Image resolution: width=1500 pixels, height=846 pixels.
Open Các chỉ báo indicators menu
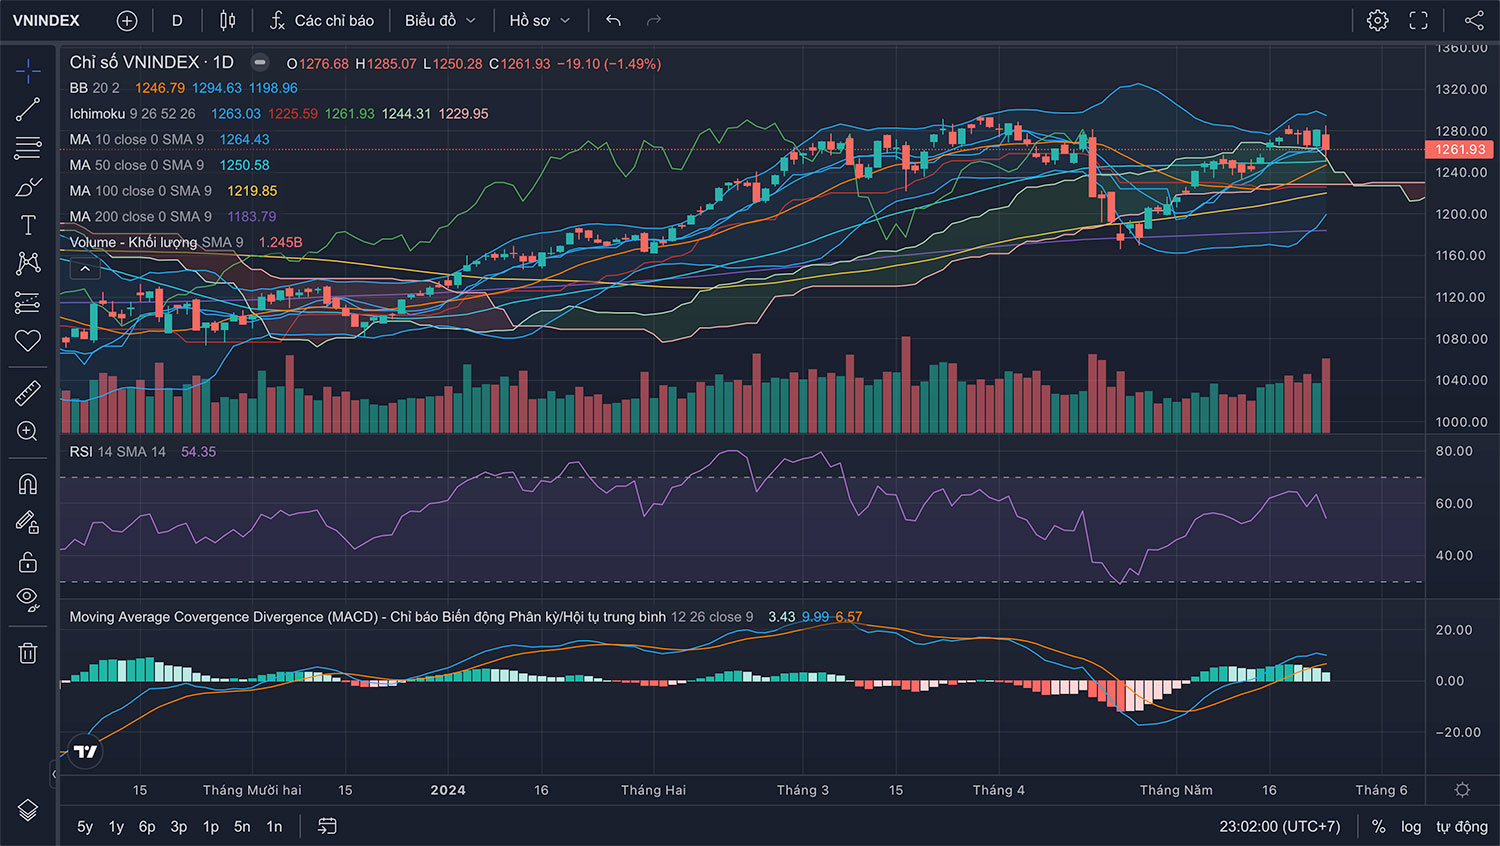click(x=322, y=20)
